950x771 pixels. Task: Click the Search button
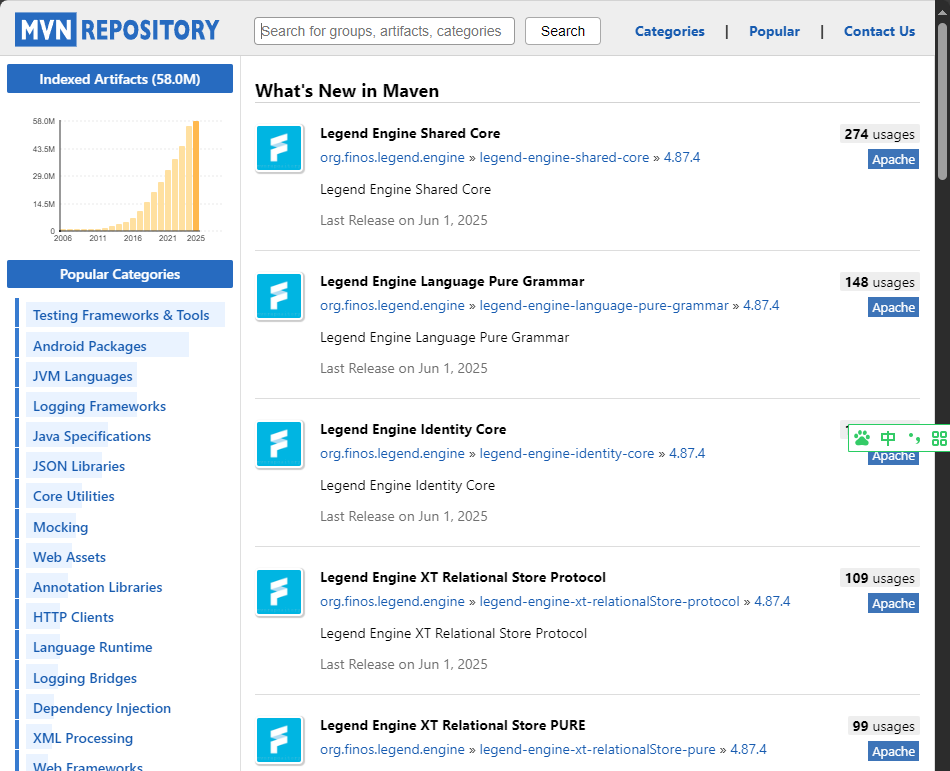563,31
